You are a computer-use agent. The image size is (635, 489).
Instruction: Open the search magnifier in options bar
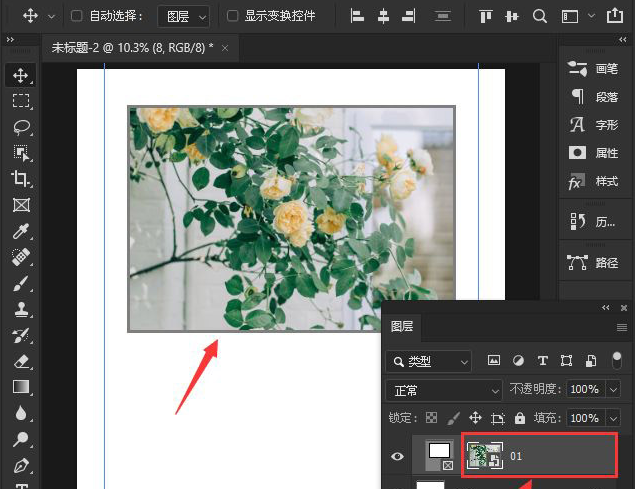[x=539, y=16]
